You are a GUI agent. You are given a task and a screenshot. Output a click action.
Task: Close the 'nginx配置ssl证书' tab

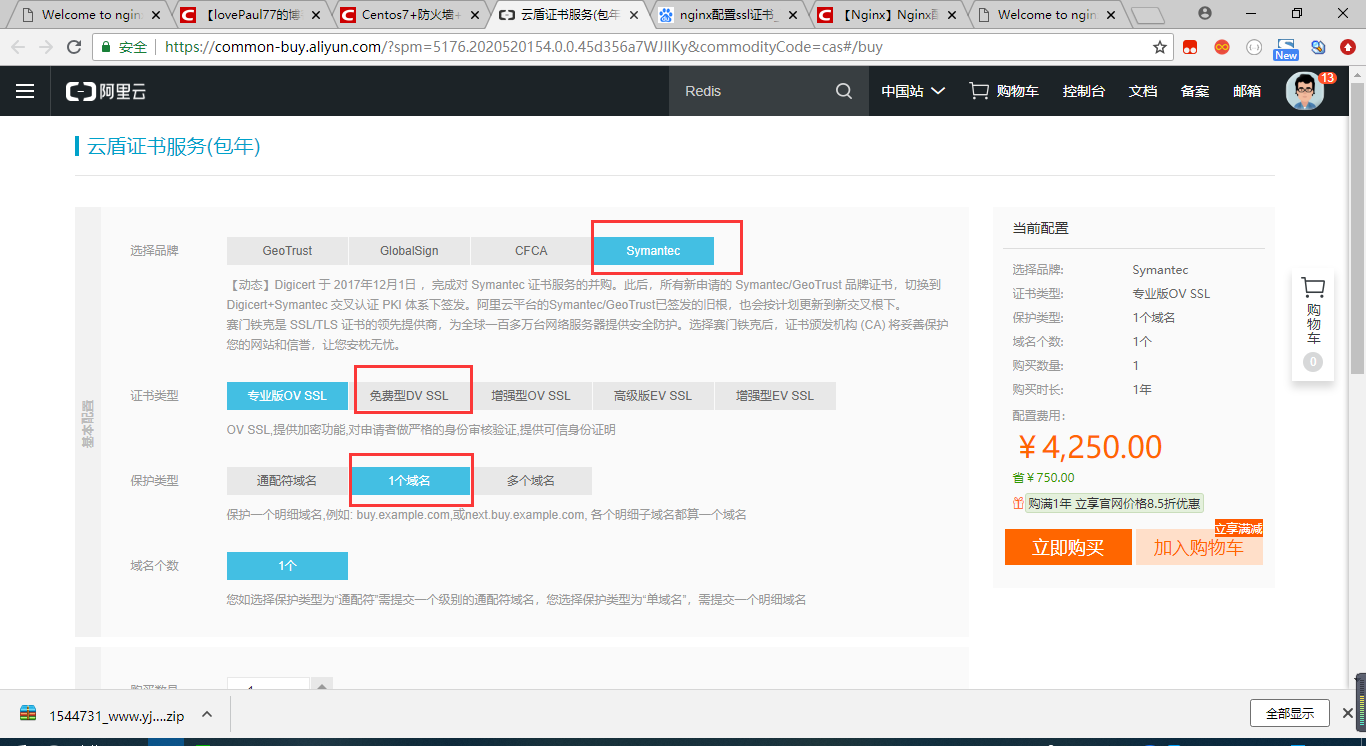[x=795, y=15]
